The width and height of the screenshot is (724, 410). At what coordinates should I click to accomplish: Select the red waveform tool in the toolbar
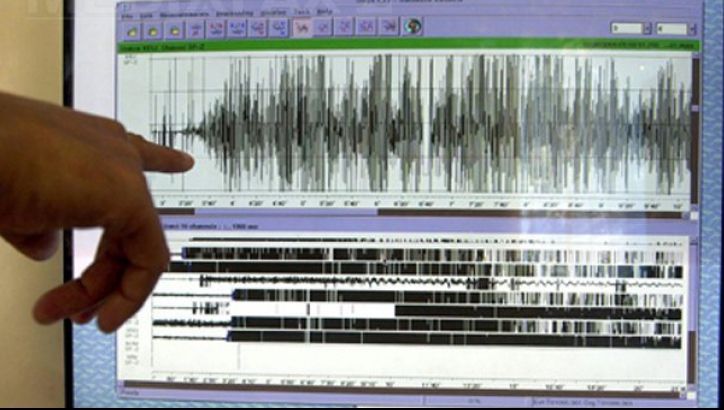click(302, 27)
